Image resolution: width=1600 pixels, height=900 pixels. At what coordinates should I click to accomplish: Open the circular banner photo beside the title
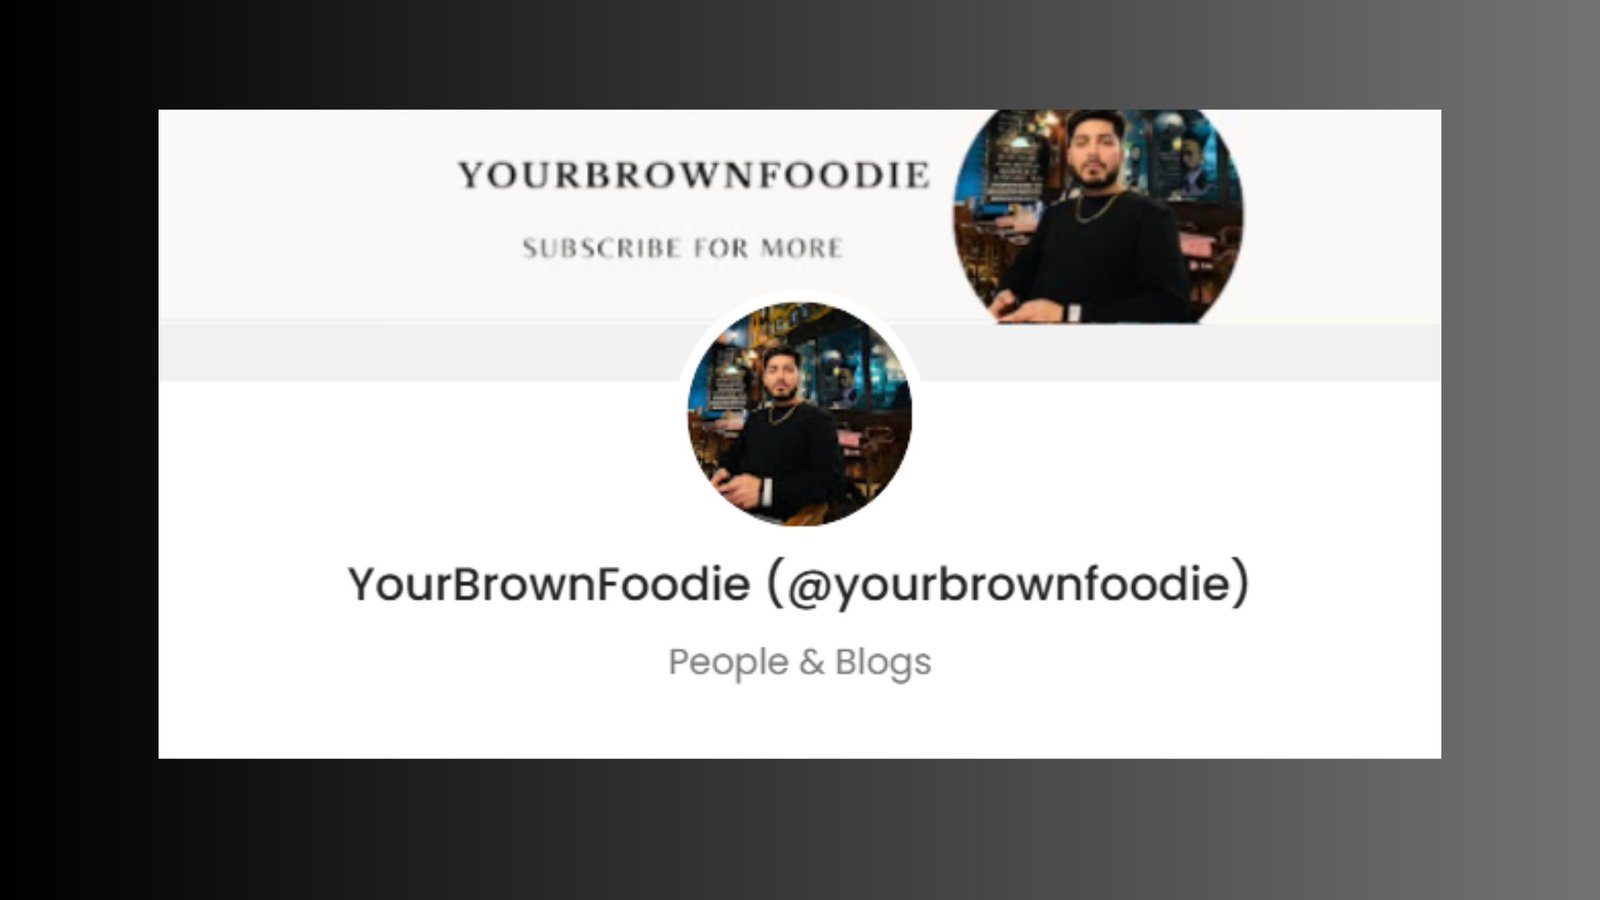pyautogui.click(x=1098, y=216)
